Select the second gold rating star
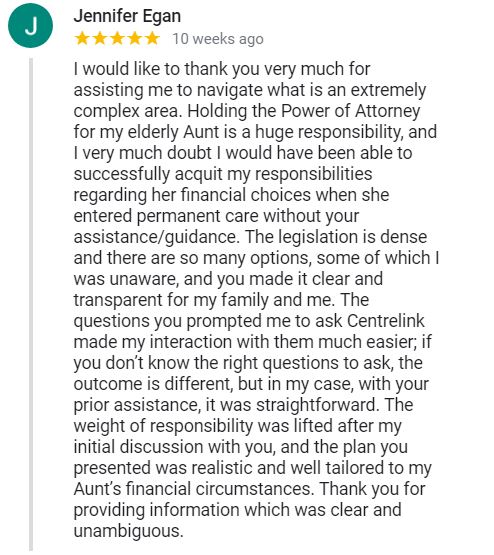 pyautogui.click(x=100, y=38)
